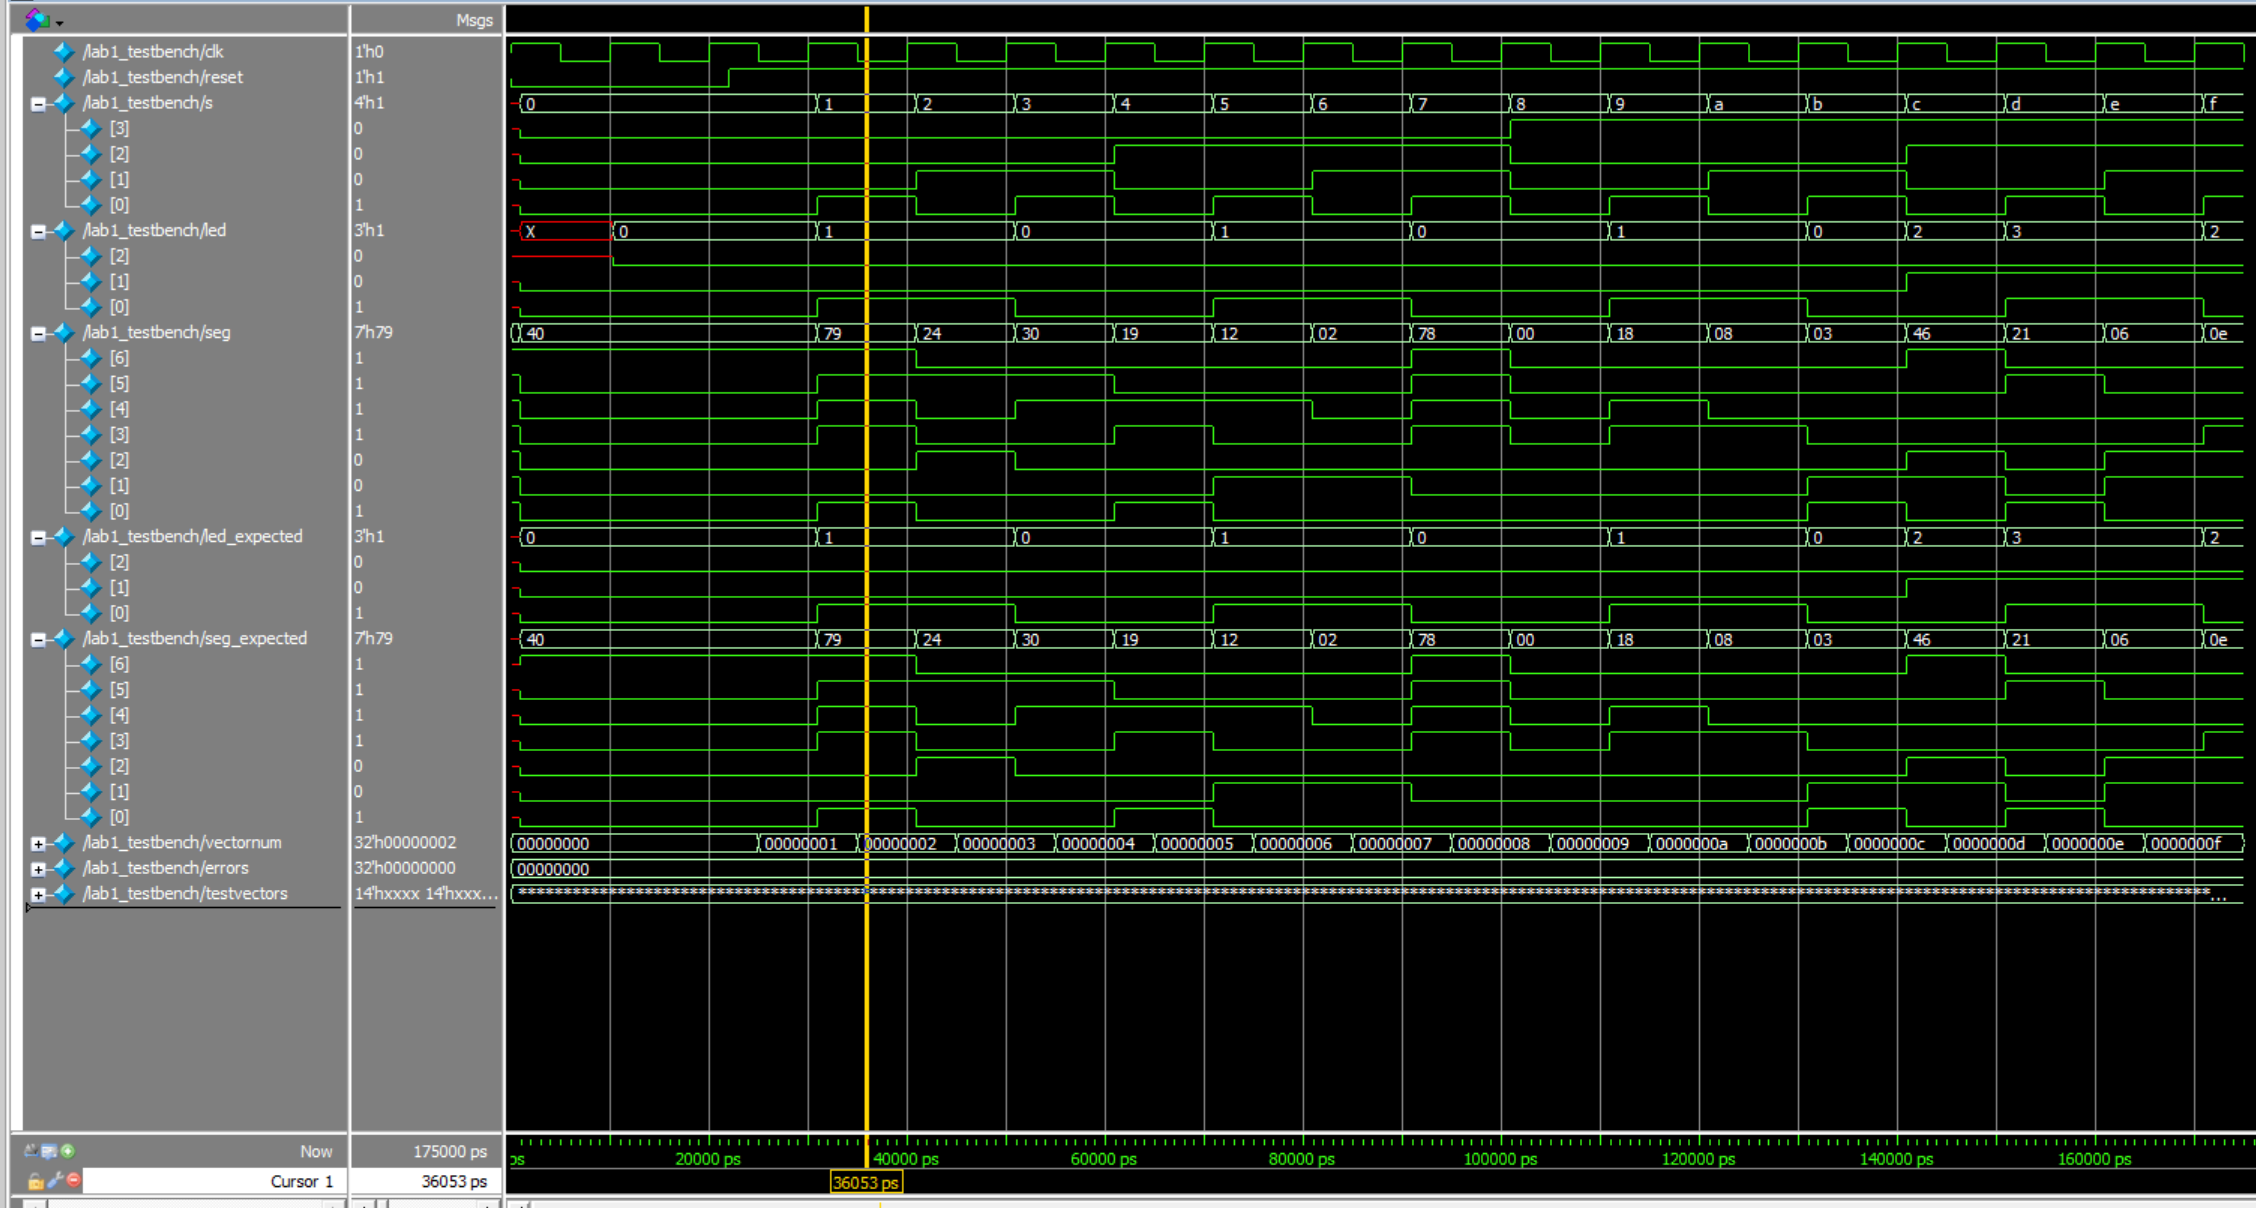Collapse the /lab1_testbench/led signal group
Screen dimensions: 2256x1208
pyautogui.click(x=38, y=231)
